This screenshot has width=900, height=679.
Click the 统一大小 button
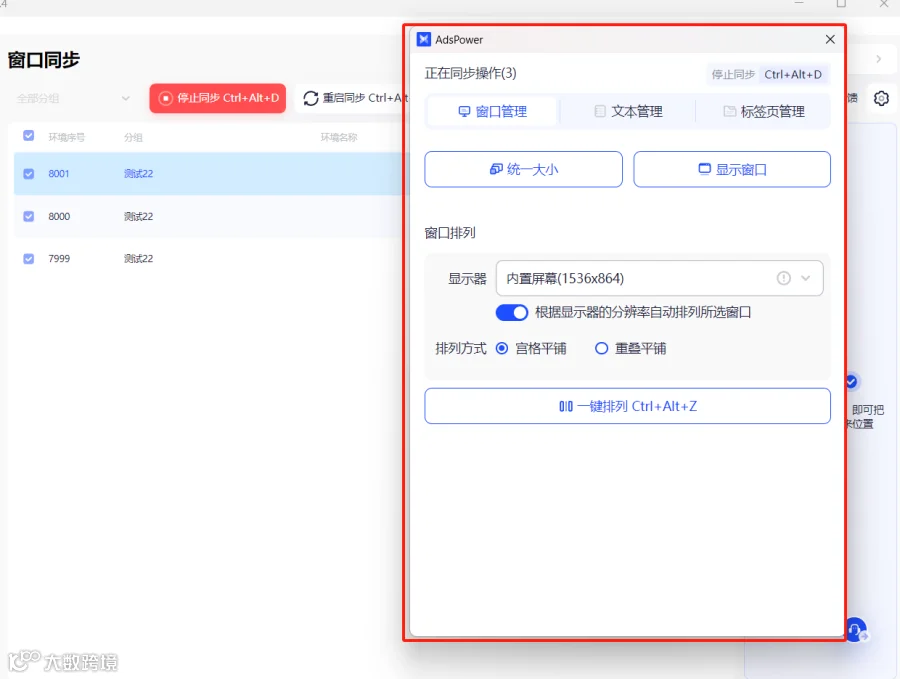coord(523,169)
